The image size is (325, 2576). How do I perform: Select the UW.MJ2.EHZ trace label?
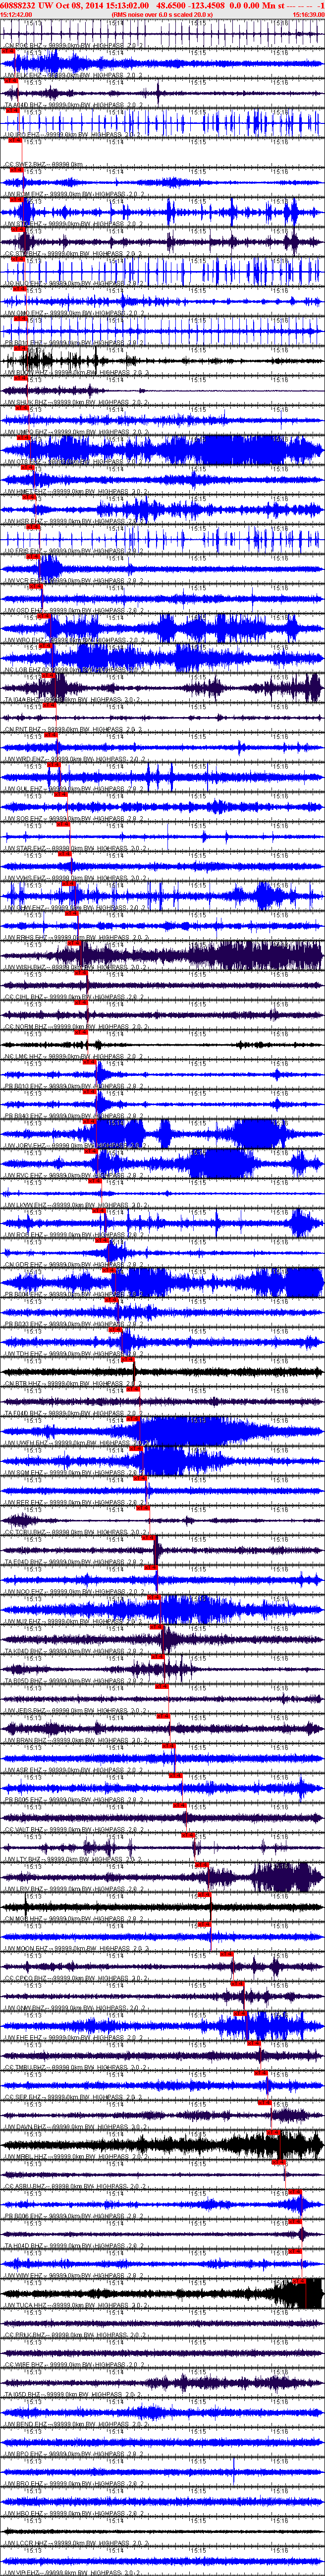pyautogui.click(x=74, y=1622)
